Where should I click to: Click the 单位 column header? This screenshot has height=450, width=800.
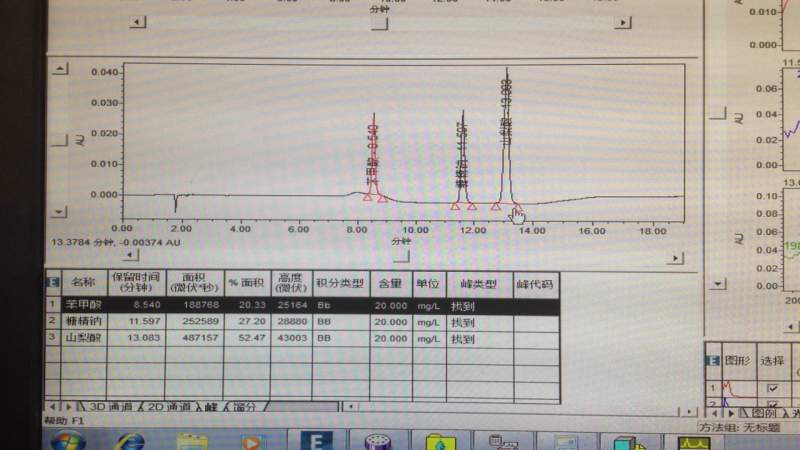coord(429,283)
